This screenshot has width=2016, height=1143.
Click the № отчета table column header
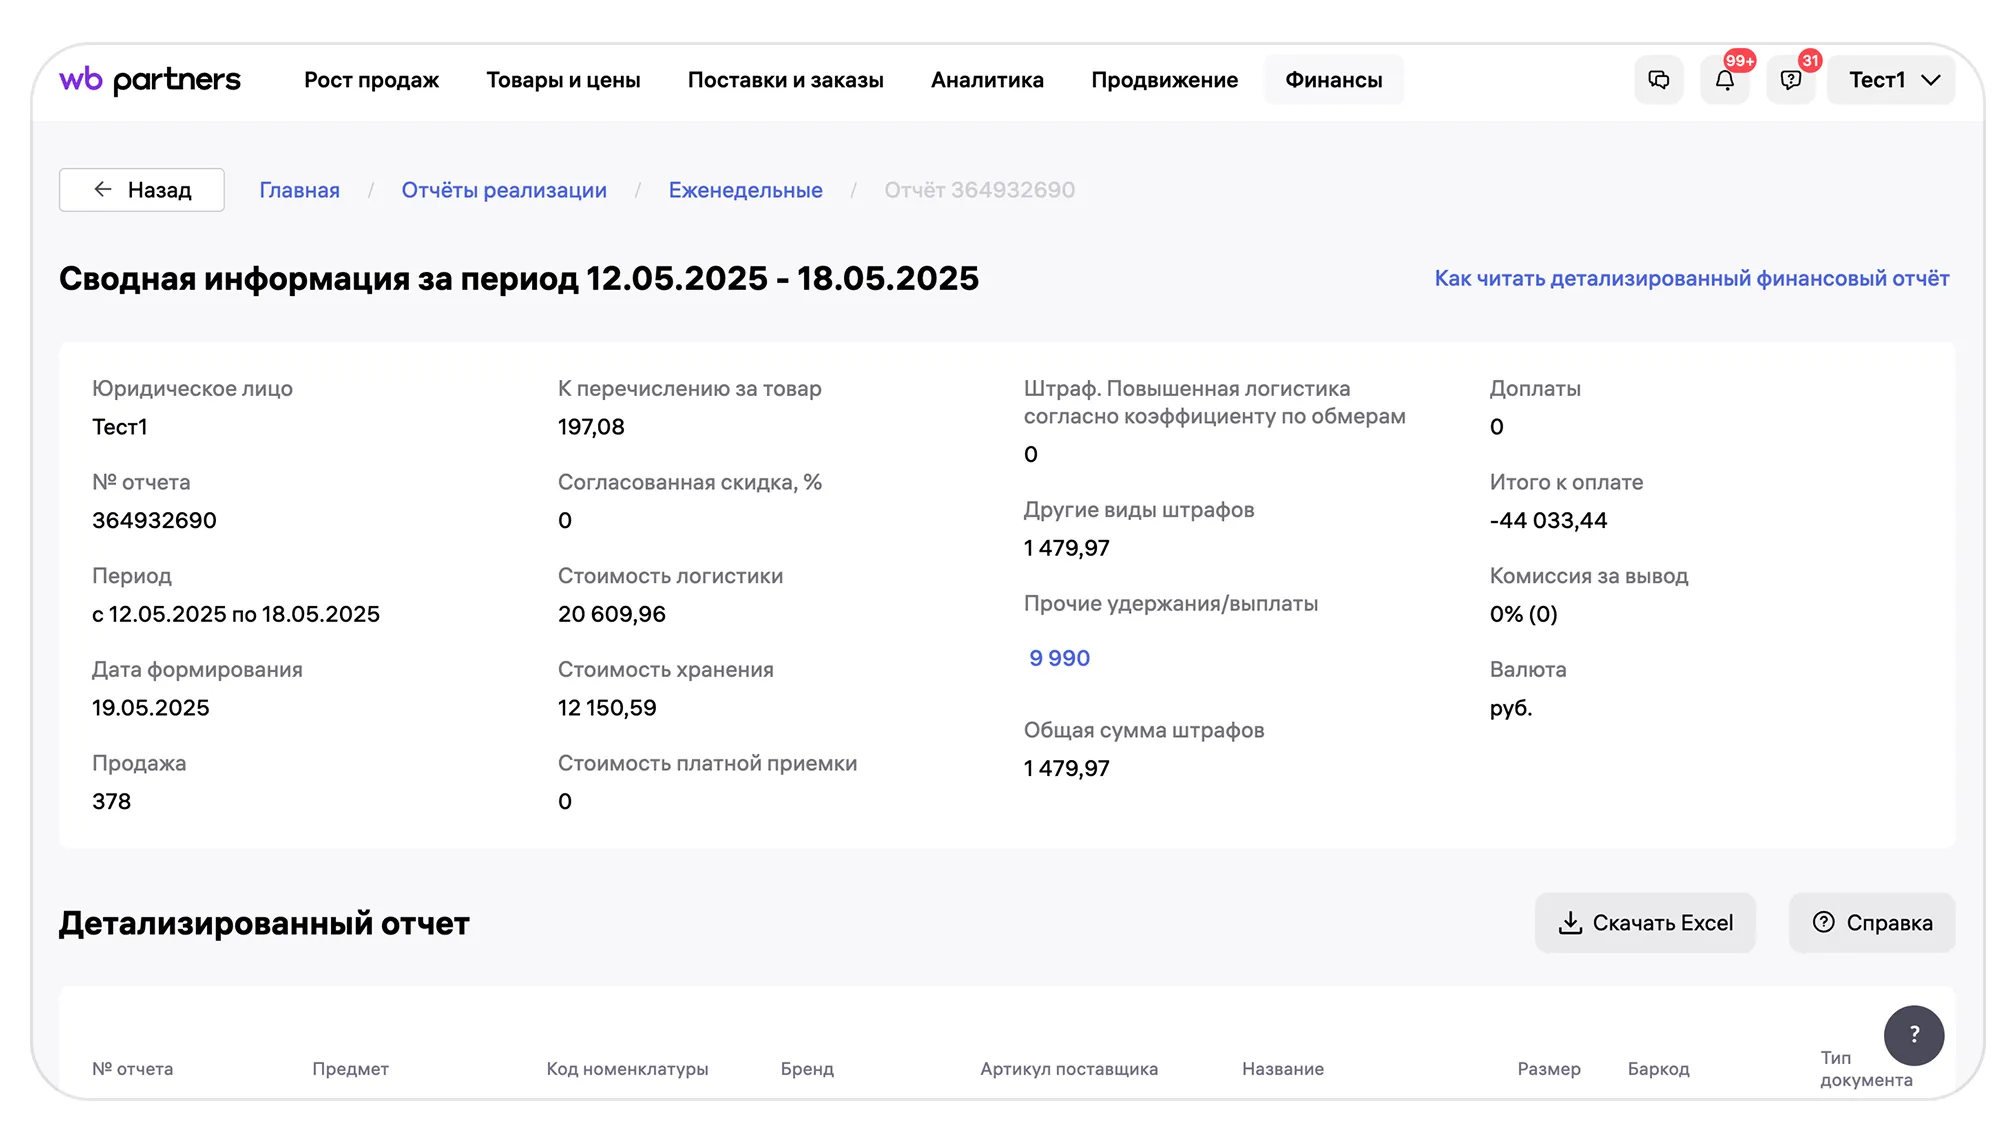tap(133, 1069)
